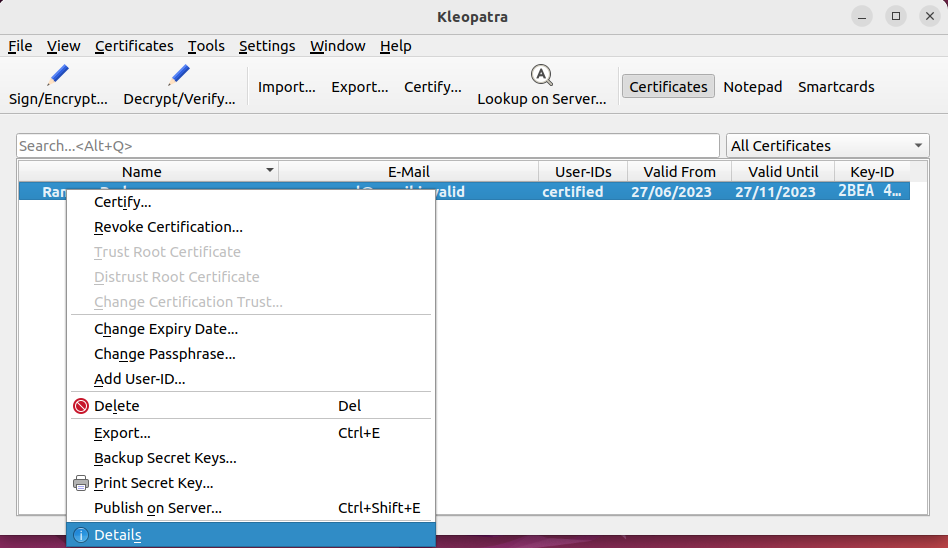Click the search certificates field
Image resolution: width=948 pixels, height=548 pixels.
[x=368, y=146]
